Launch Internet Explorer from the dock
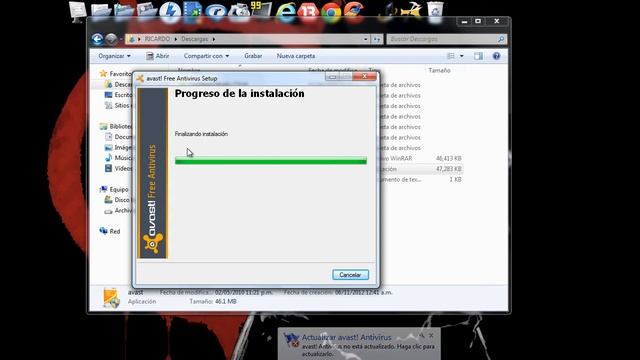Viewport: 640px width, 360px height. click(285, 11)
